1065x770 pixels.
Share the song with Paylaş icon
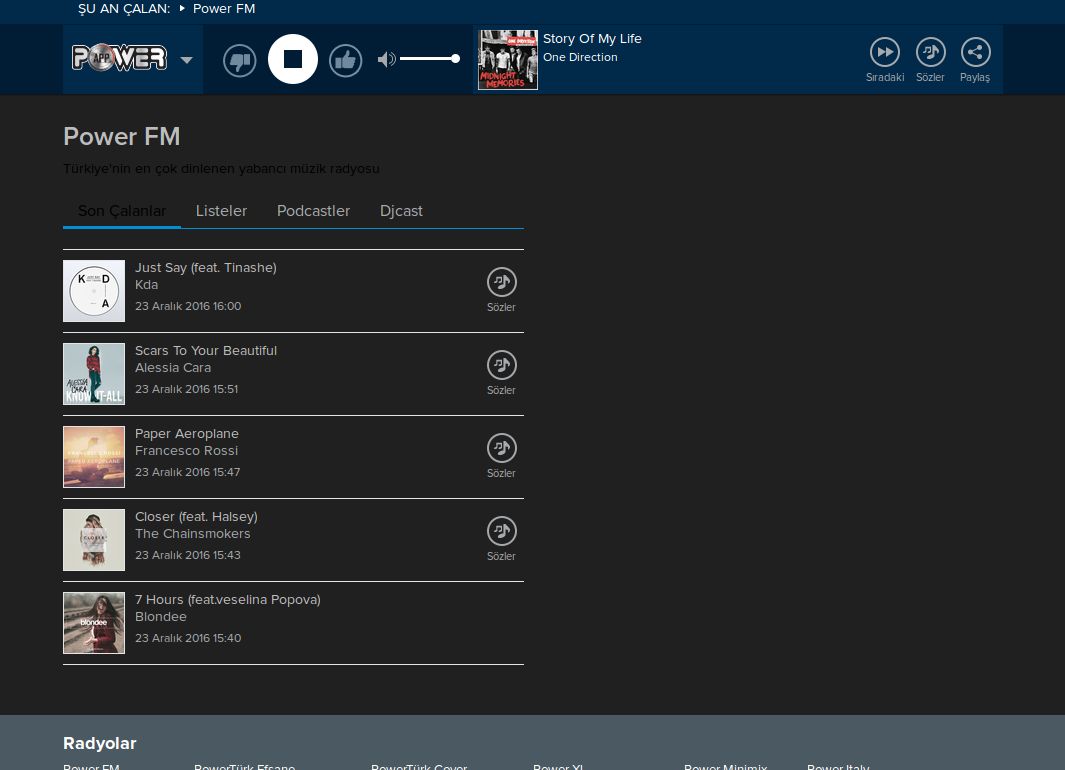975,52
